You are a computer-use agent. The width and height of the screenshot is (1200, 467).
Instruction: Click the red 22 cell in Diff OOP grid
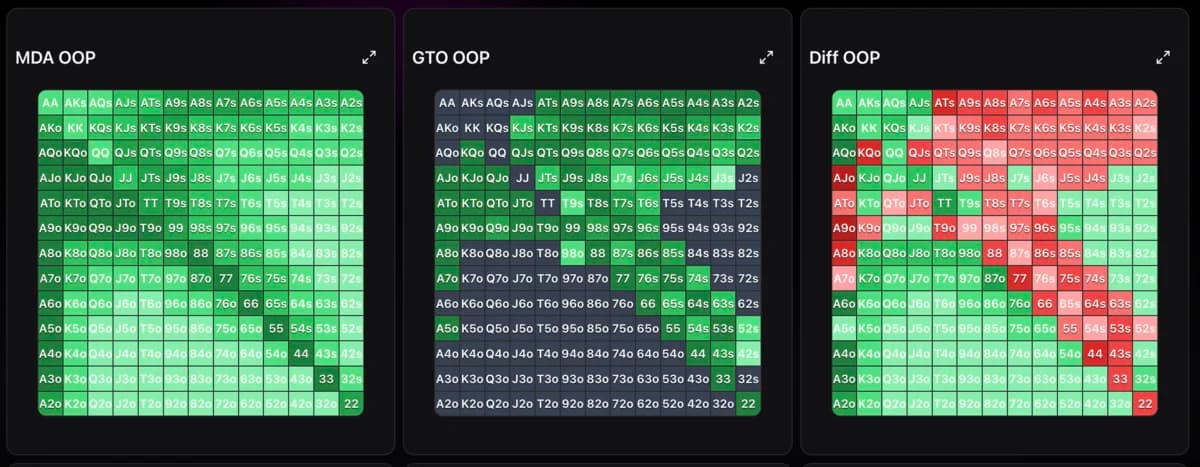pyautogui.click(x=1145, y=404)
